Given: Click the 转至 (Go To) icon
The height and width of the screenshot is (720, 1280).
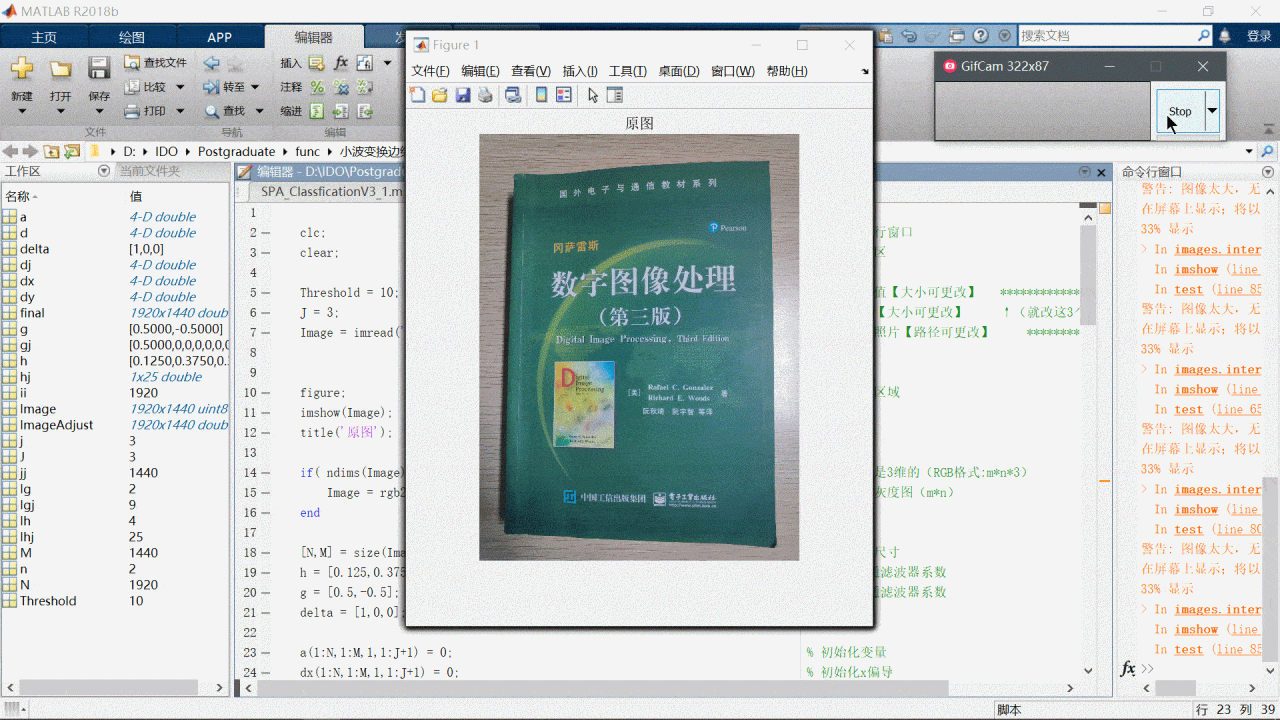Looking at the screenshot, I should [212, 87].
